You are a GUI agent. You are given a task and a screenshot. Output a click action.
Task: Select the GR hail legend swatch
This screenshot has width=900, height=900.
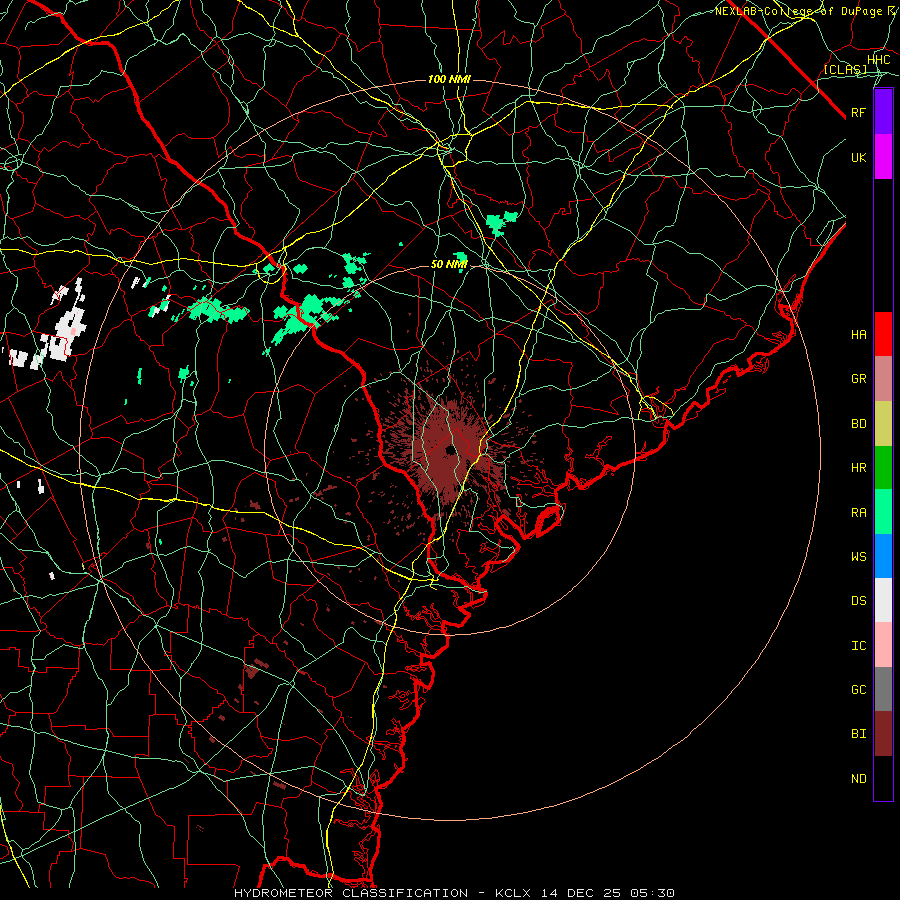[x=883, y=379]
